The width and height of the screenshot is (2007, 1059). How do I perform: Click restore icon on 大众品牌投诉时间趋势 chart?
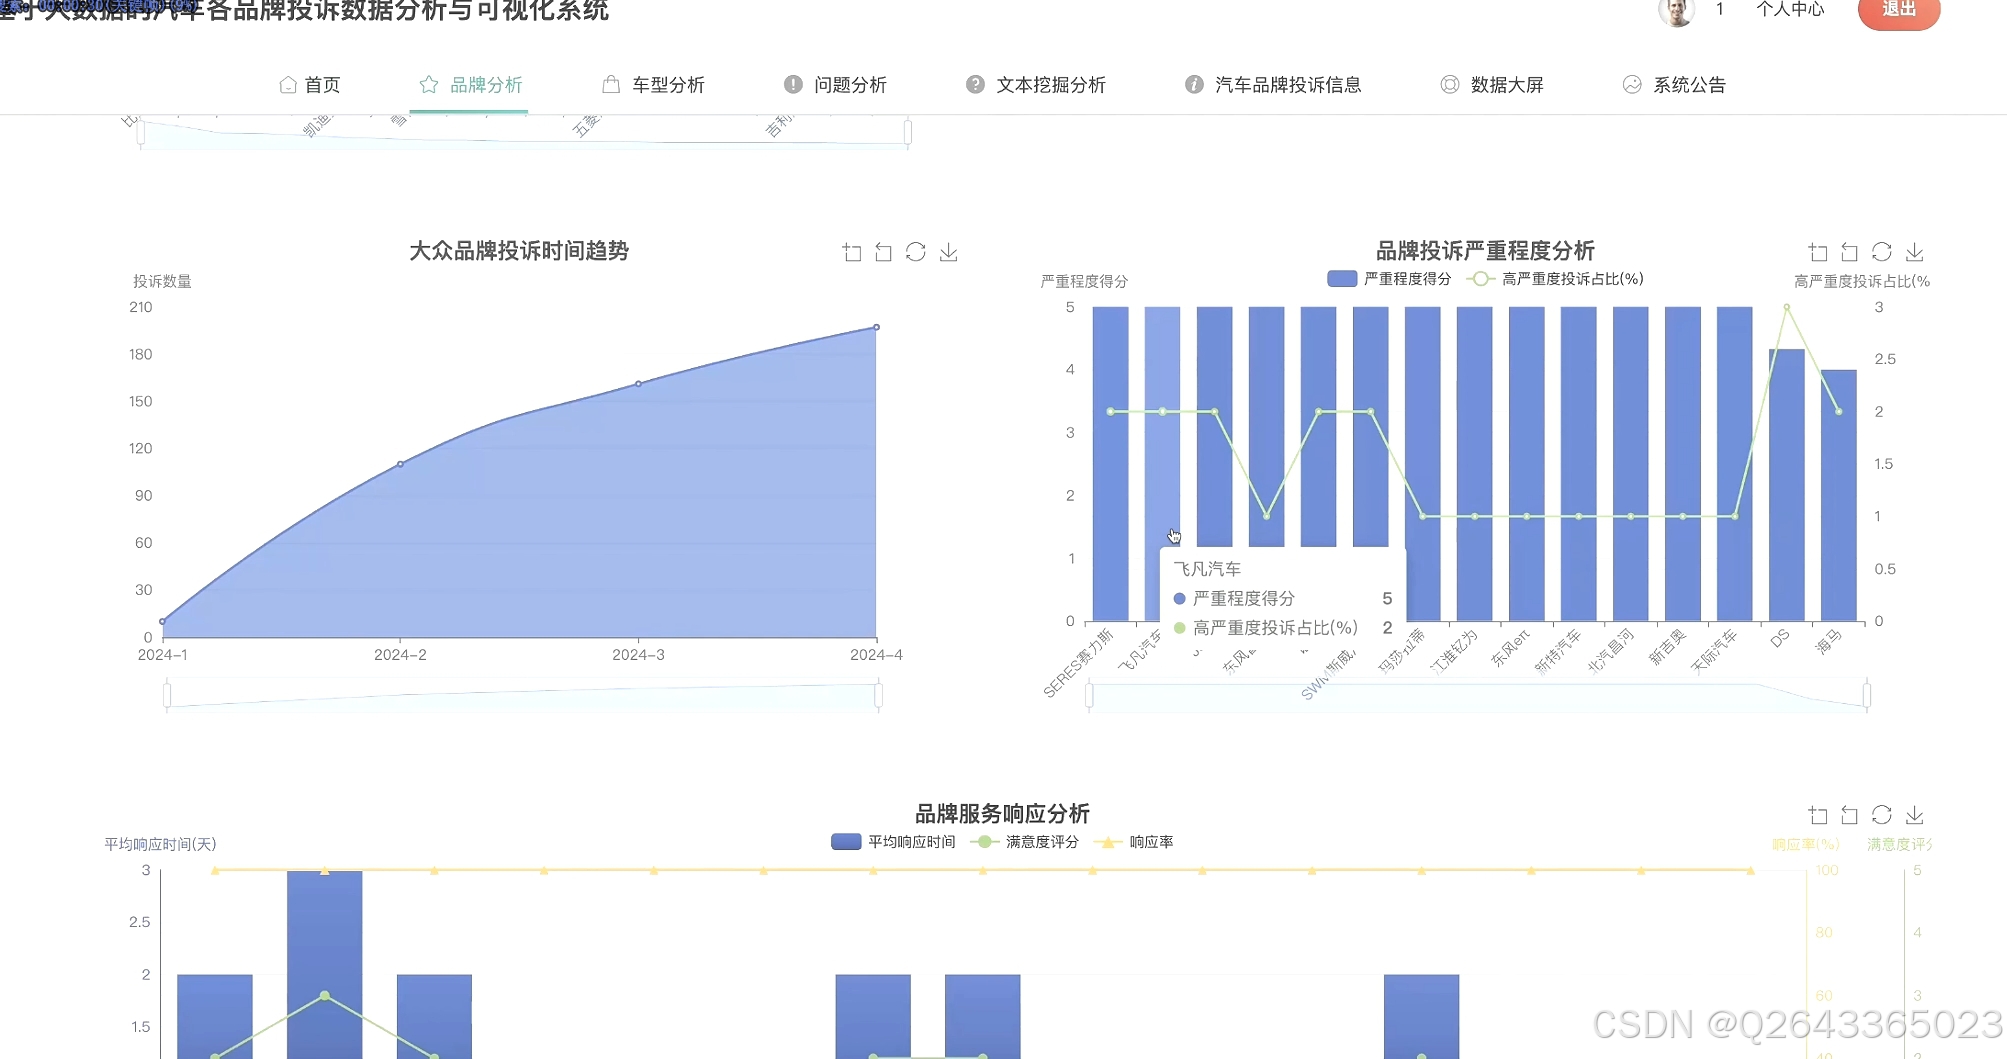915,252
